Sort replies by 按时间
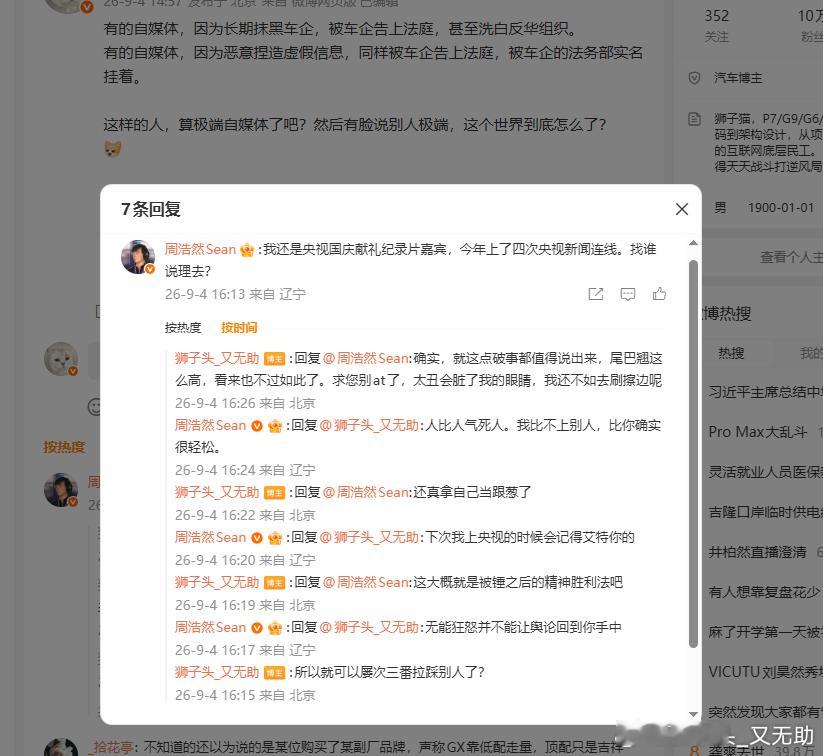This screenshot has width=823, height=756. 239,328
